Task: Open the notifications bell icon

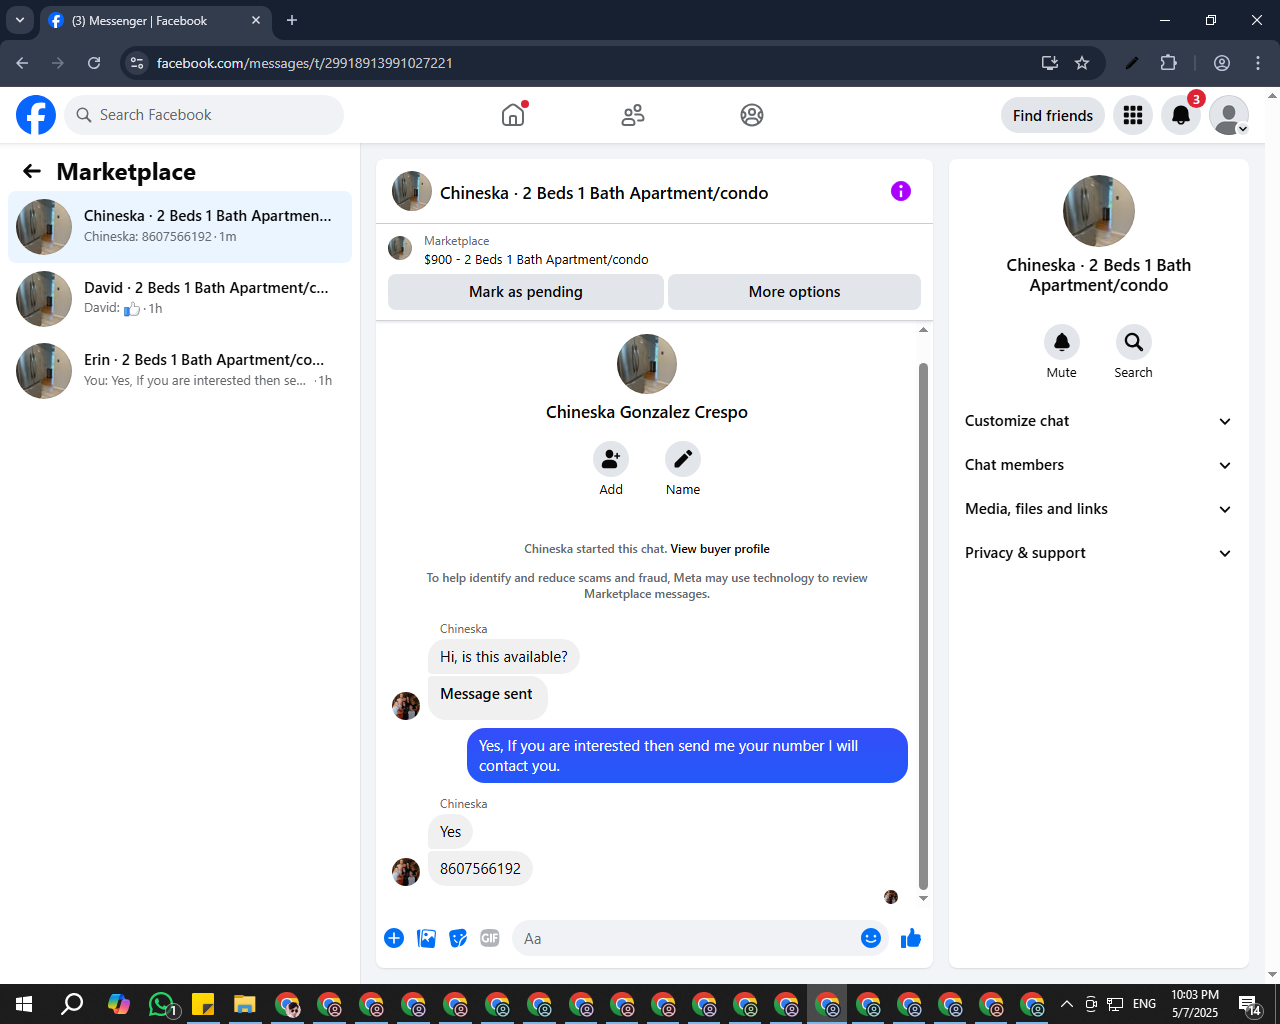Action: pos(1181,116)
